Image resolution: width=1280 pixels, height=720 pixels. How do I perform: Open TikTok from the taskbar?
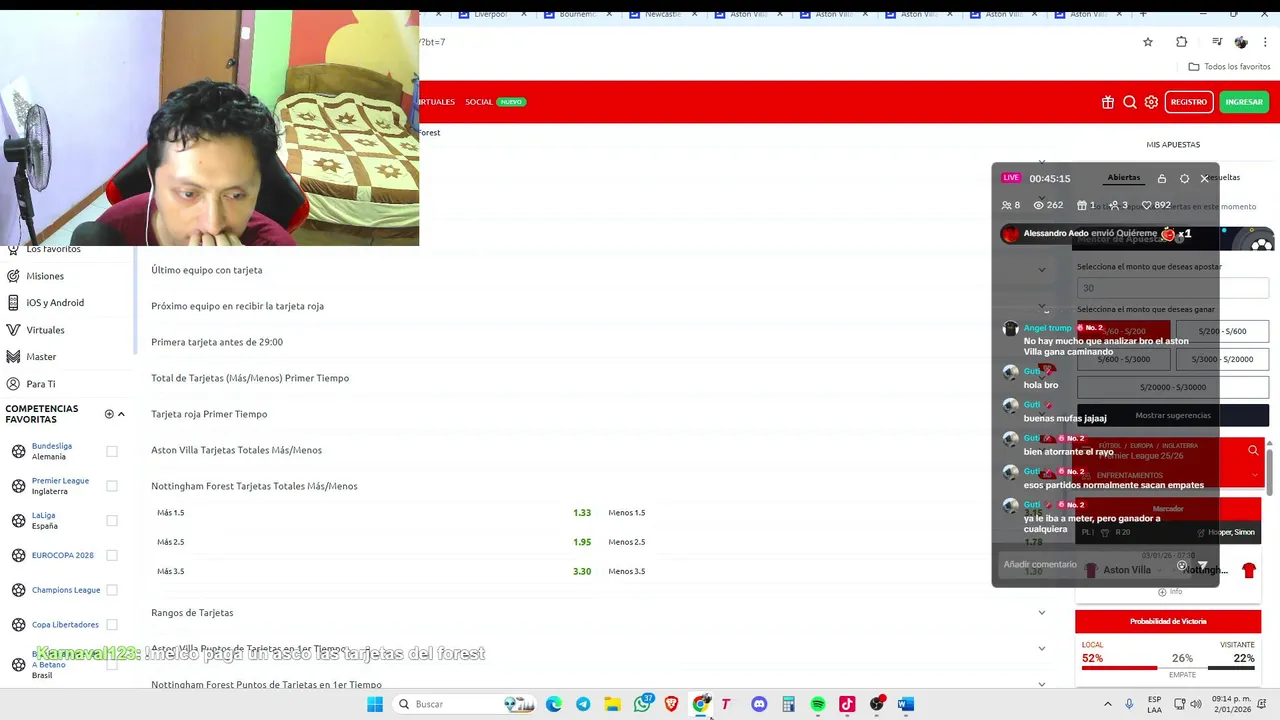[x=847, y=704]
